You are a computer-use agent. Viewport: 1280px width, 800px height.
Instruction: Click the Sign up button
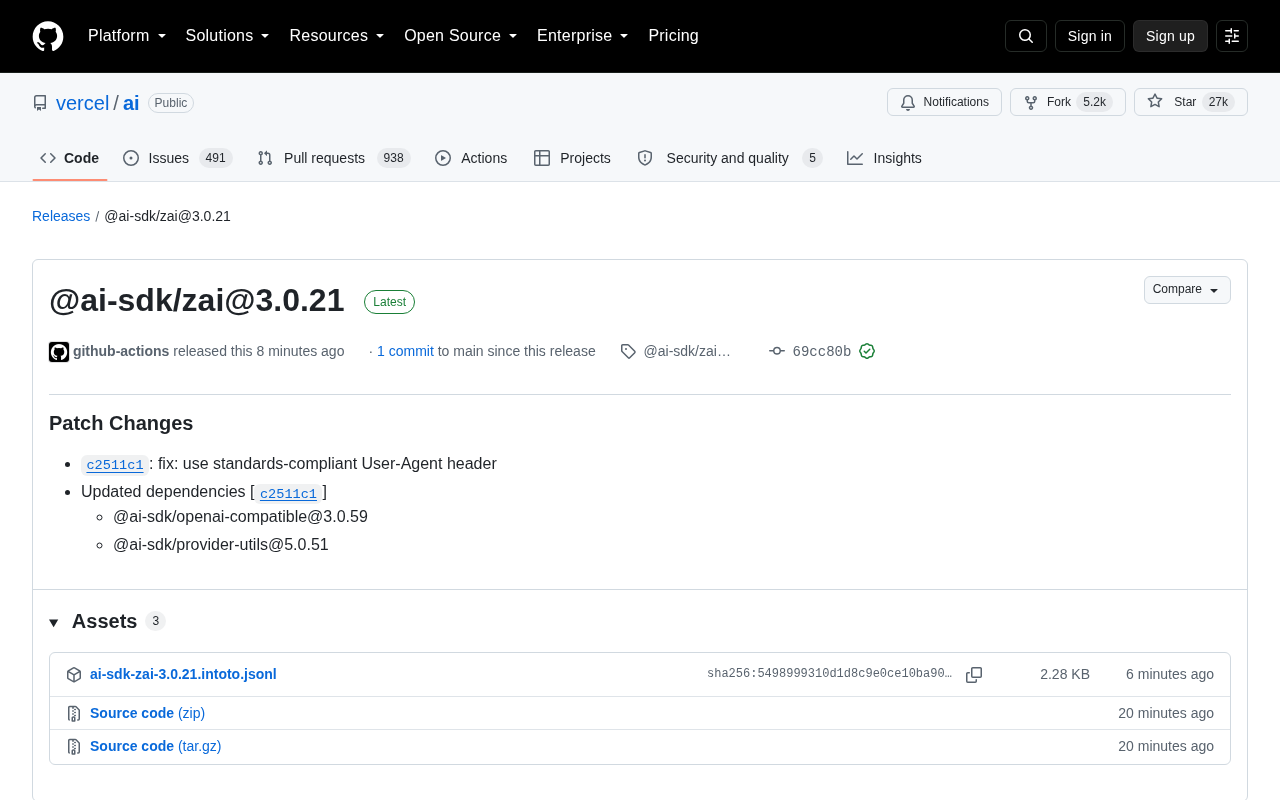pos(1170,36)
